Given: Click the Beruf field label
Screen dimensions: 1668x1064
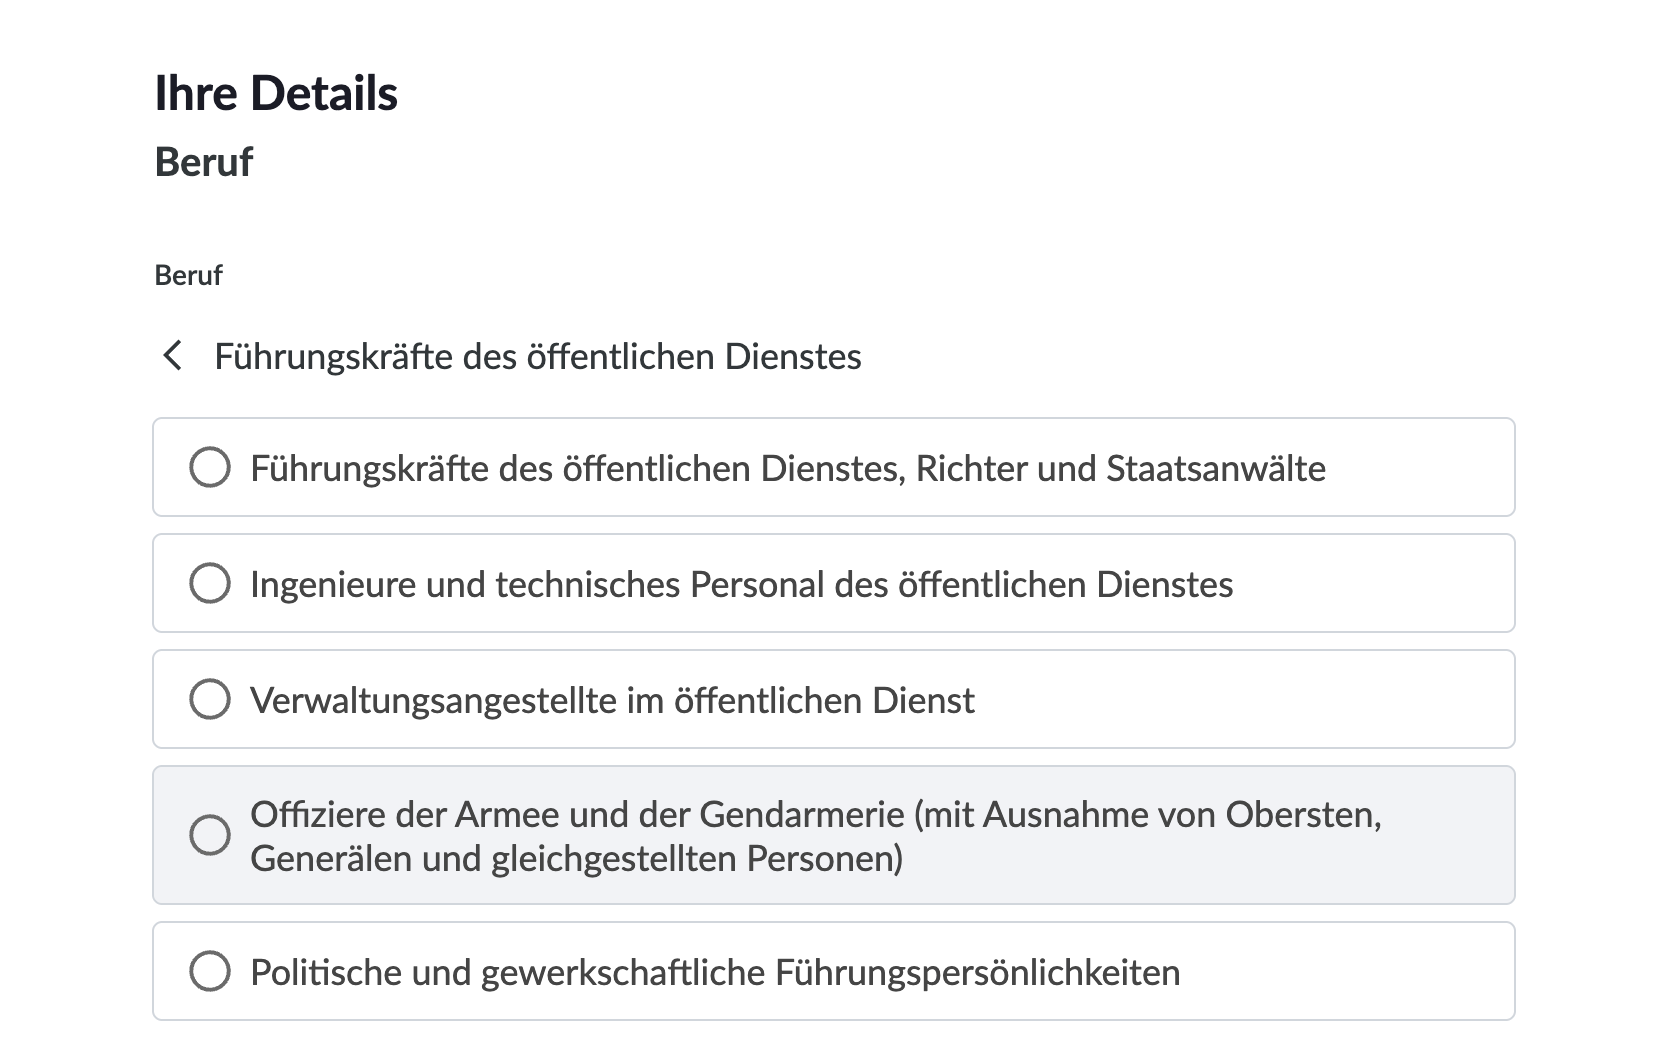Looking at the screenshot, I should point(186,276).
